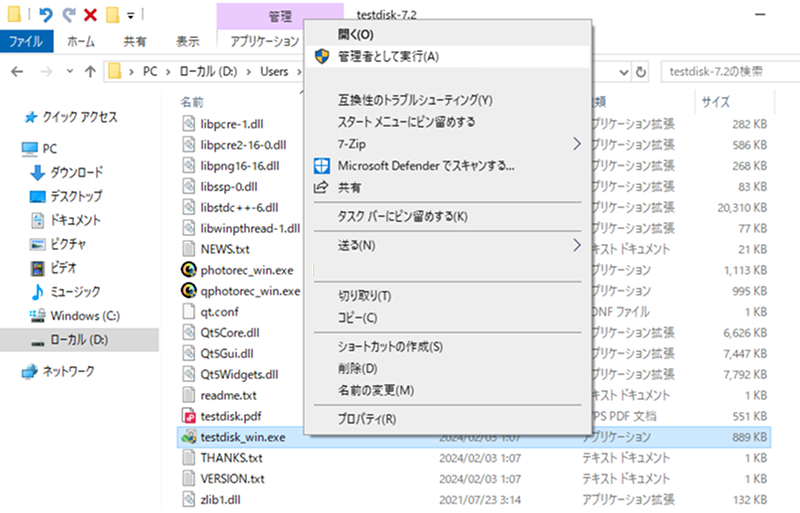Choose 削除(D) in the context menu

click(x=447, y=369)
